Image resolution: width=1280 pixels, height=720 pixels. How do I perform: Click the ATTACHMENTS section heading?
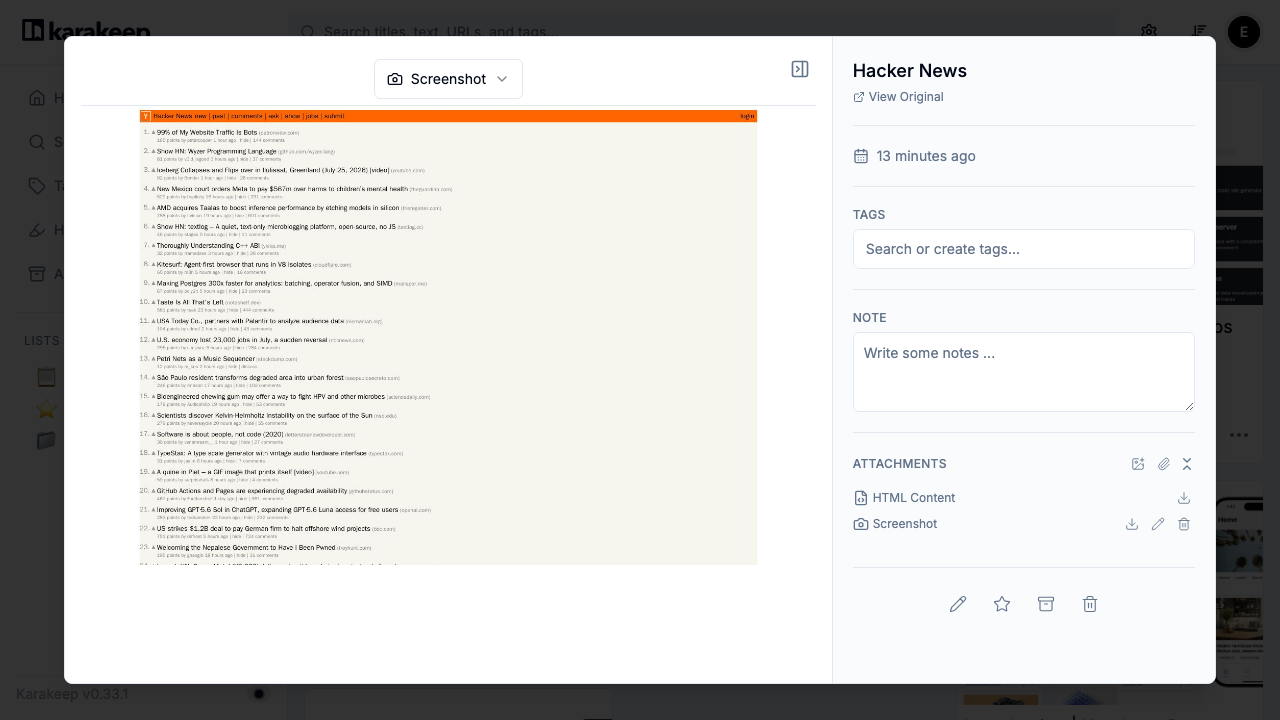click(x=900, y=464)
